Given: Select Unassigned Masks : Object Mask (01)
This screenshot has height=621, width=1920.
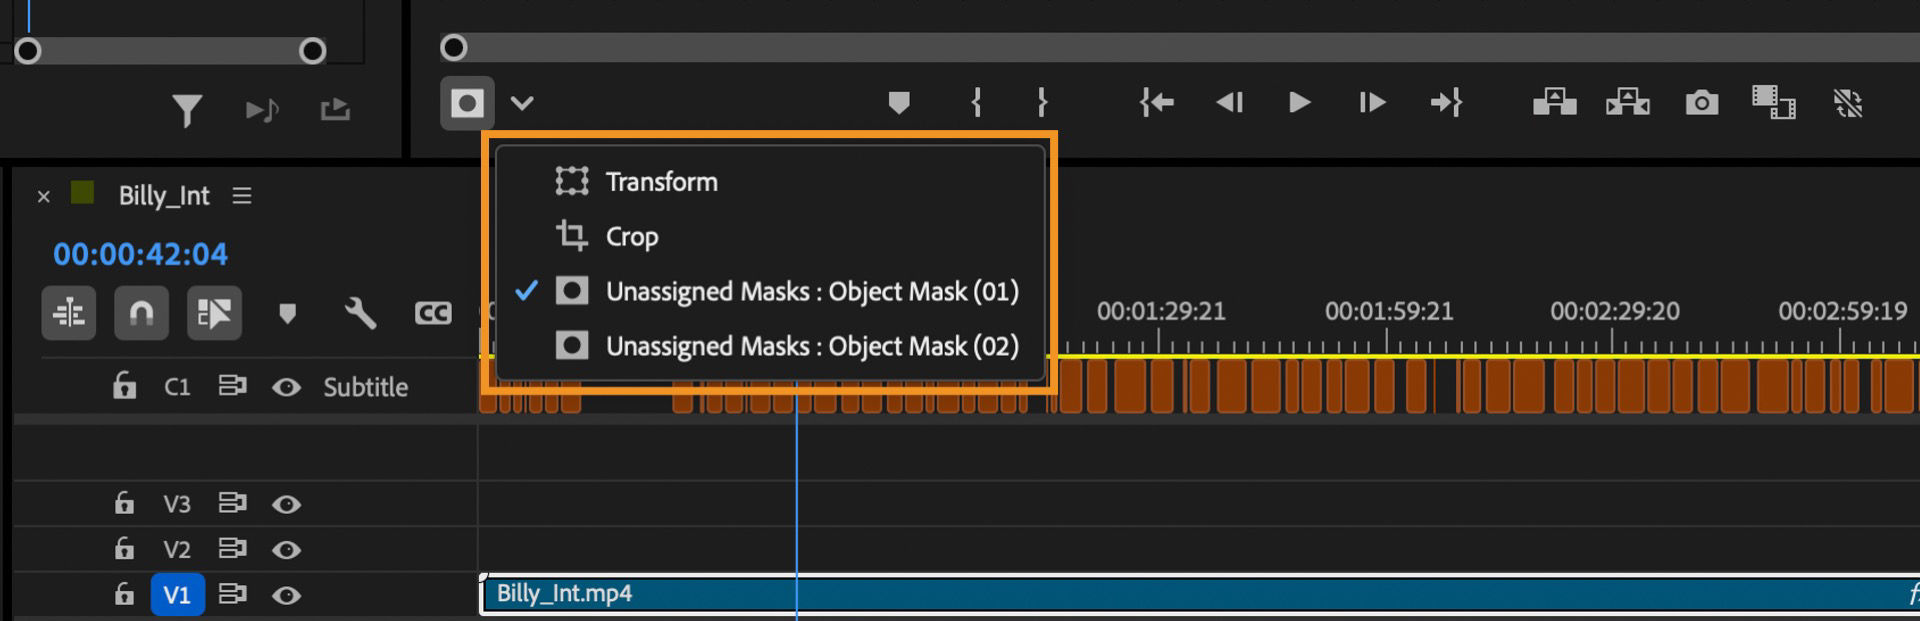Looking at the screenshot, I should [x=812, y=292].
